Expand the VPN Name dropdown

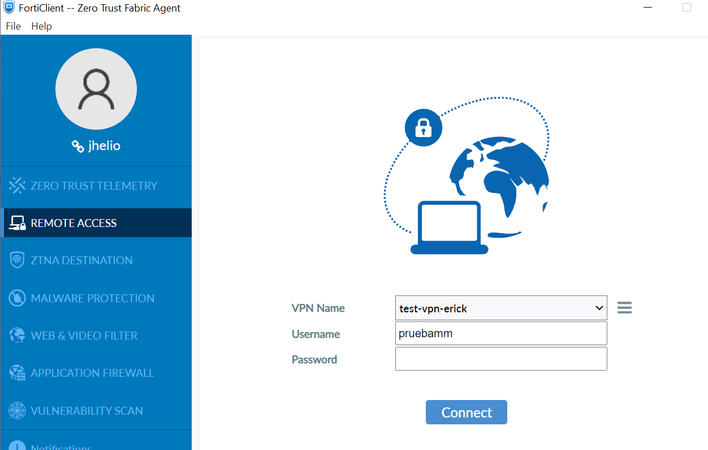pyautogui.click(x=501, y=308)
